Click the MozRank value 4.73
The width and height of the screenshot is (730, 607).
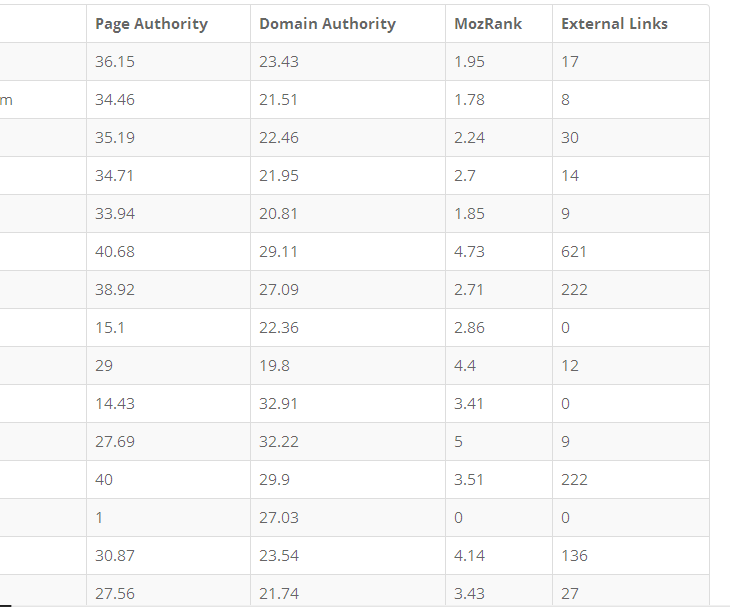469,251
